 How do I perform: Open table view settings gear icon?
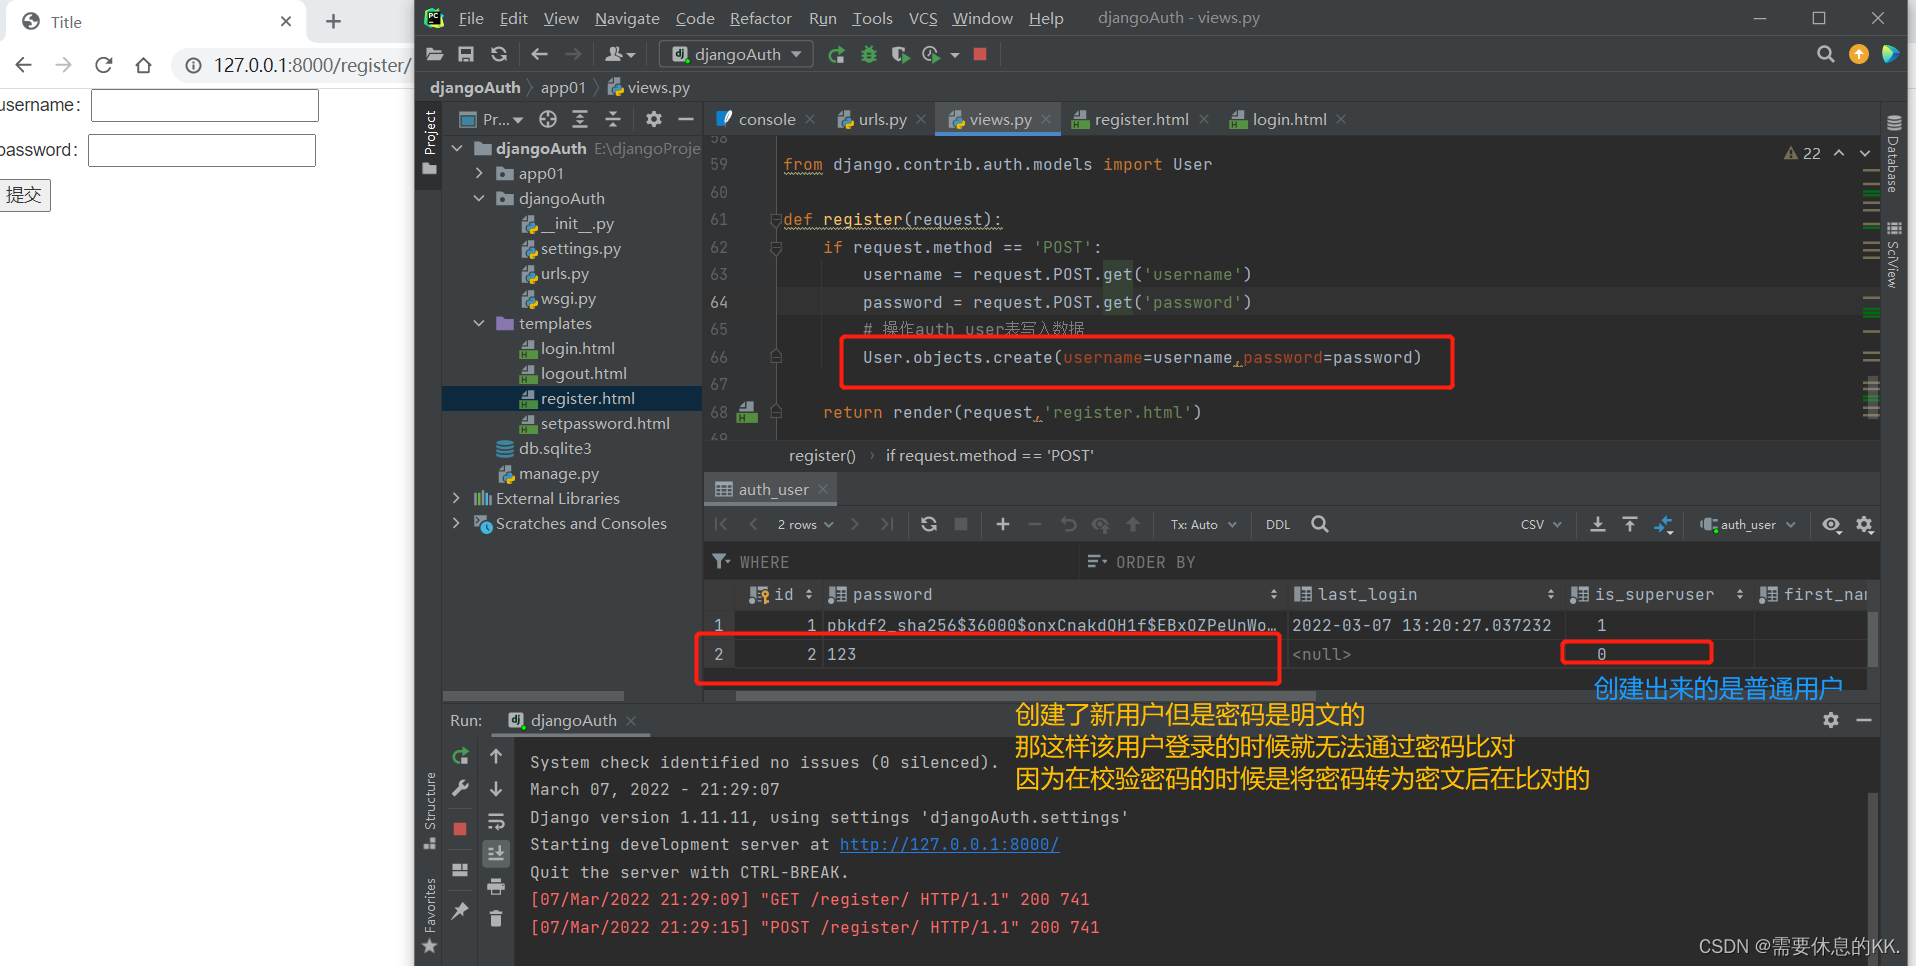(1865, 524)
